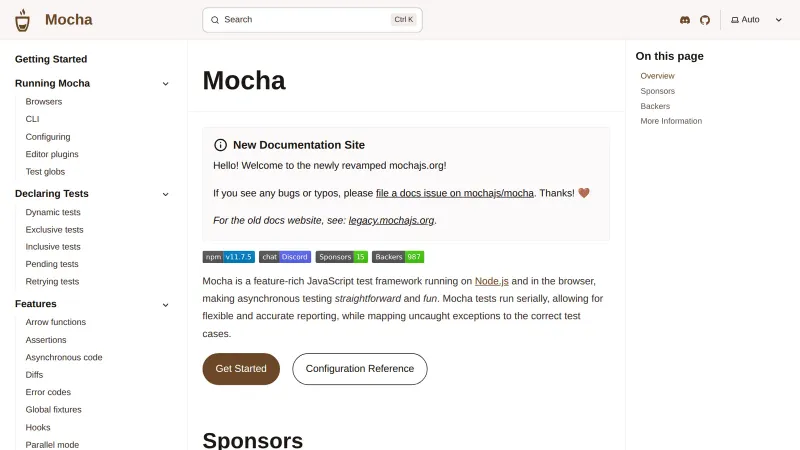Click the Get Started button
The height and width of the screenshot is (450, 800).
pos(241,368)
